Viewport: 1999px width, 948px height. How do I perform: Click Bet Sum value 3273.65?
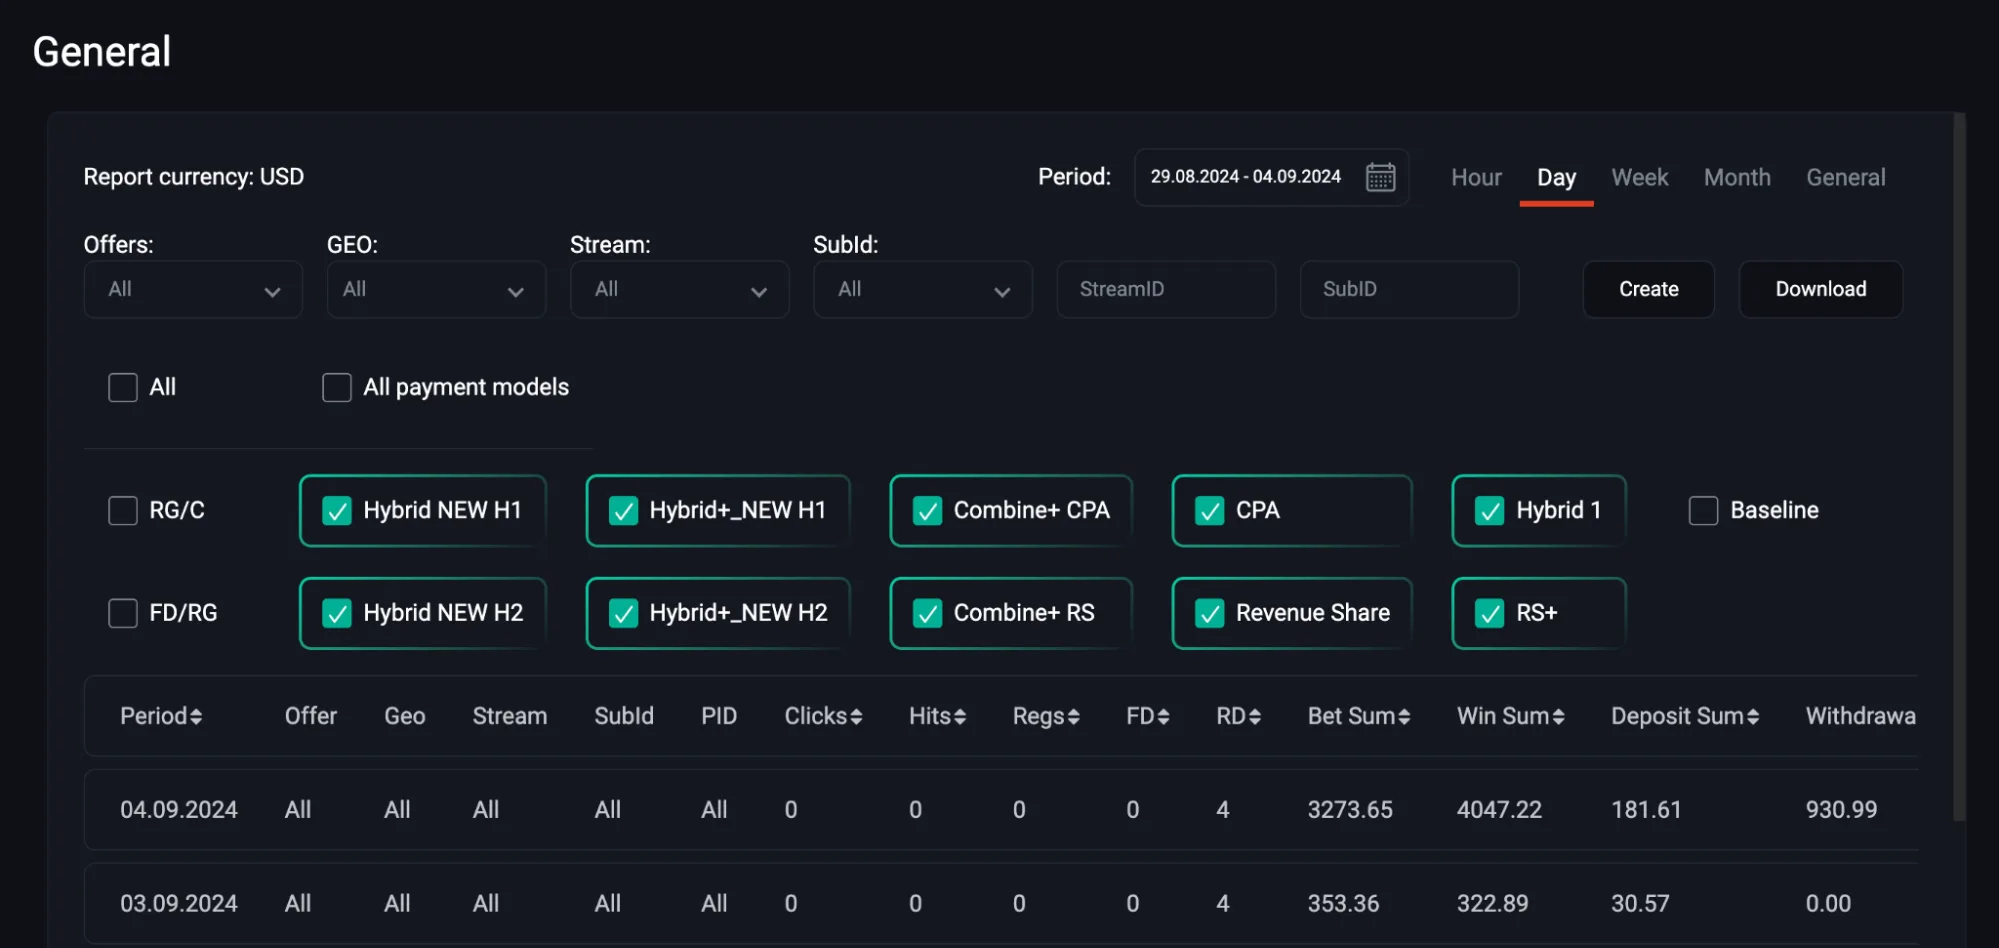coord(1350,809)
